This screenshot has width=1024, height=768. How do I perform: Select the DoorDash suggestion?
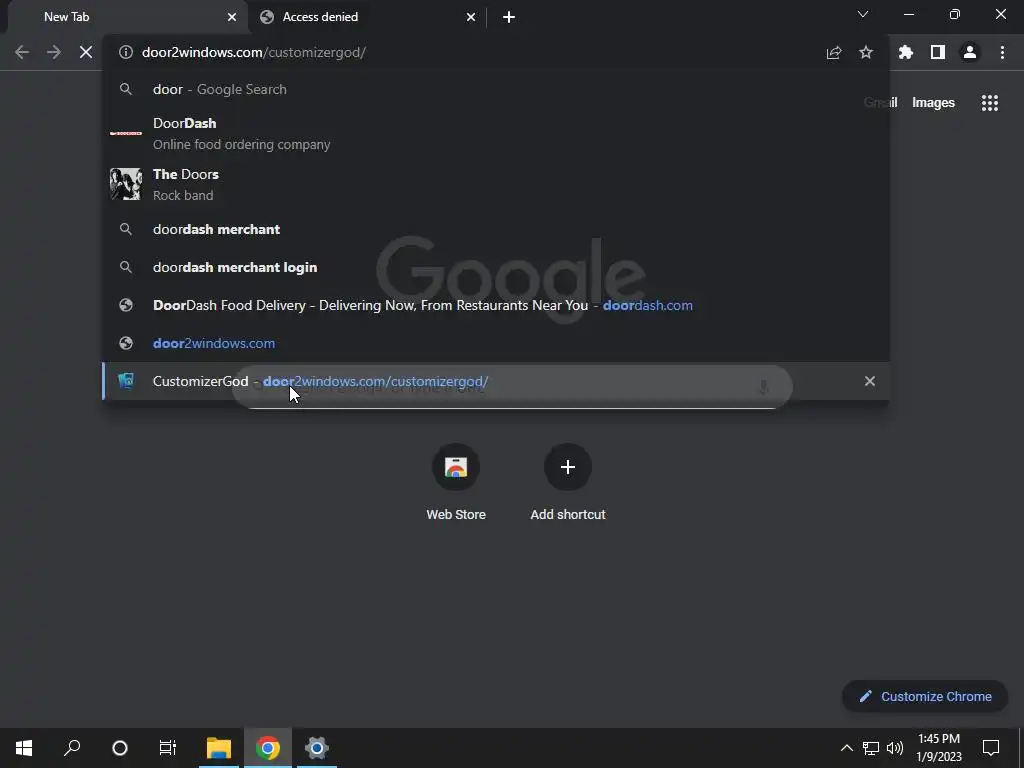496,133
